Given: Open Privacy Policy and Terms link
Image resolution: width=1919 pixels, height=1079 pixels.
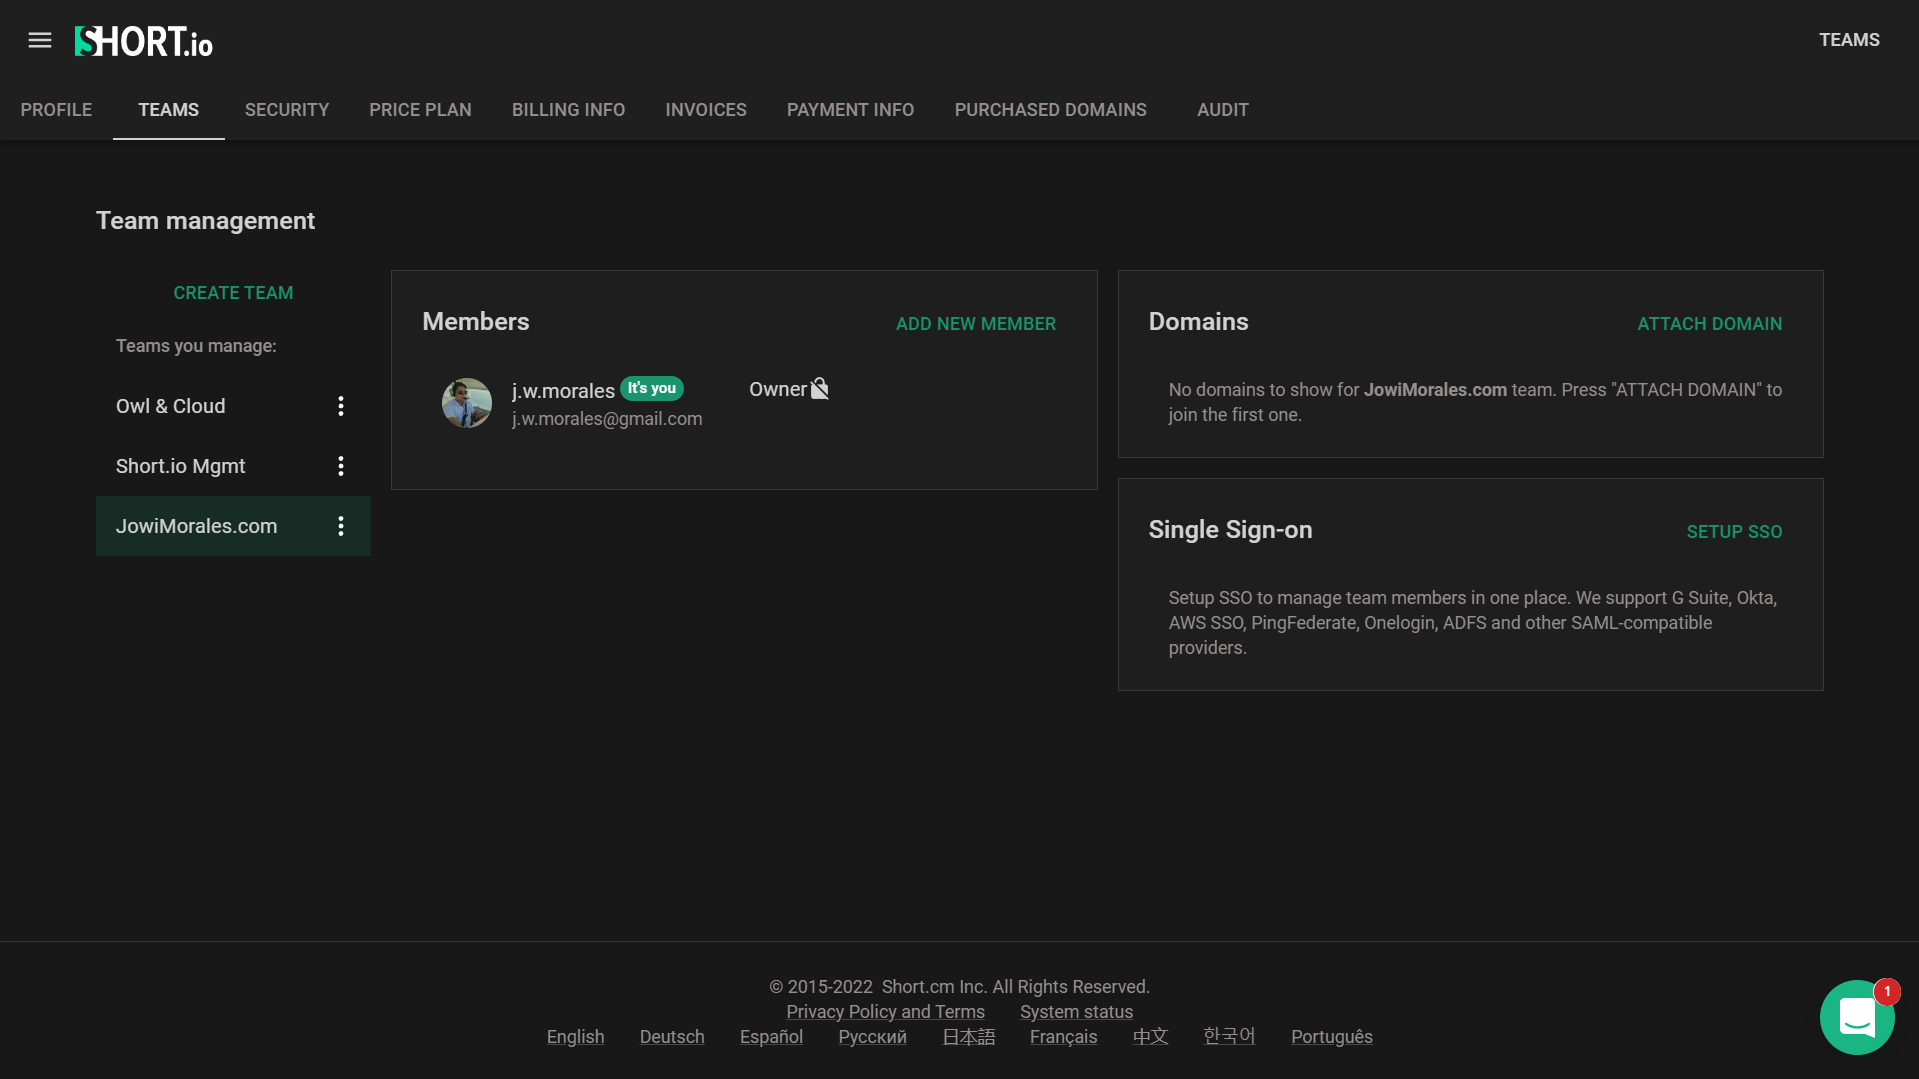Looking at the screenshot, I should (x=885, y=1012).
